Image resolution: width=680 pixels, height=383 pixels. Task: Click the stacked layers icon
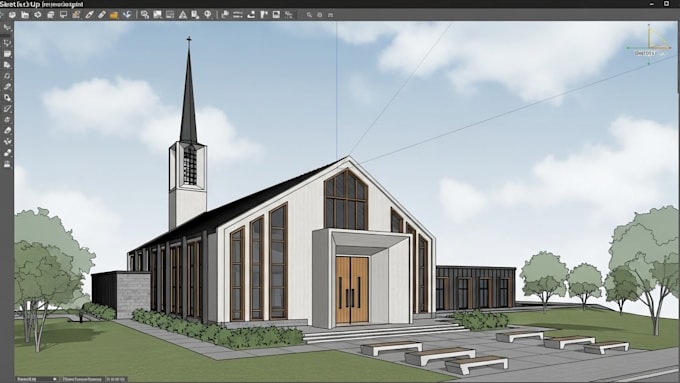[x=50, y=15]
